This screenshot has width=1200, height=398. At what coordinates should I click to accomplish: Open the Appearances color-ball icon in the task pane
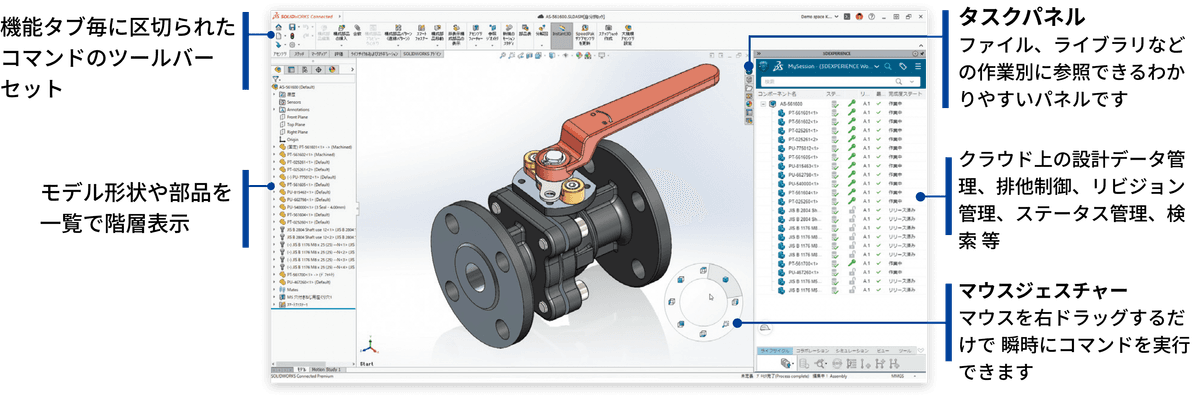click(x=749, y=104)
